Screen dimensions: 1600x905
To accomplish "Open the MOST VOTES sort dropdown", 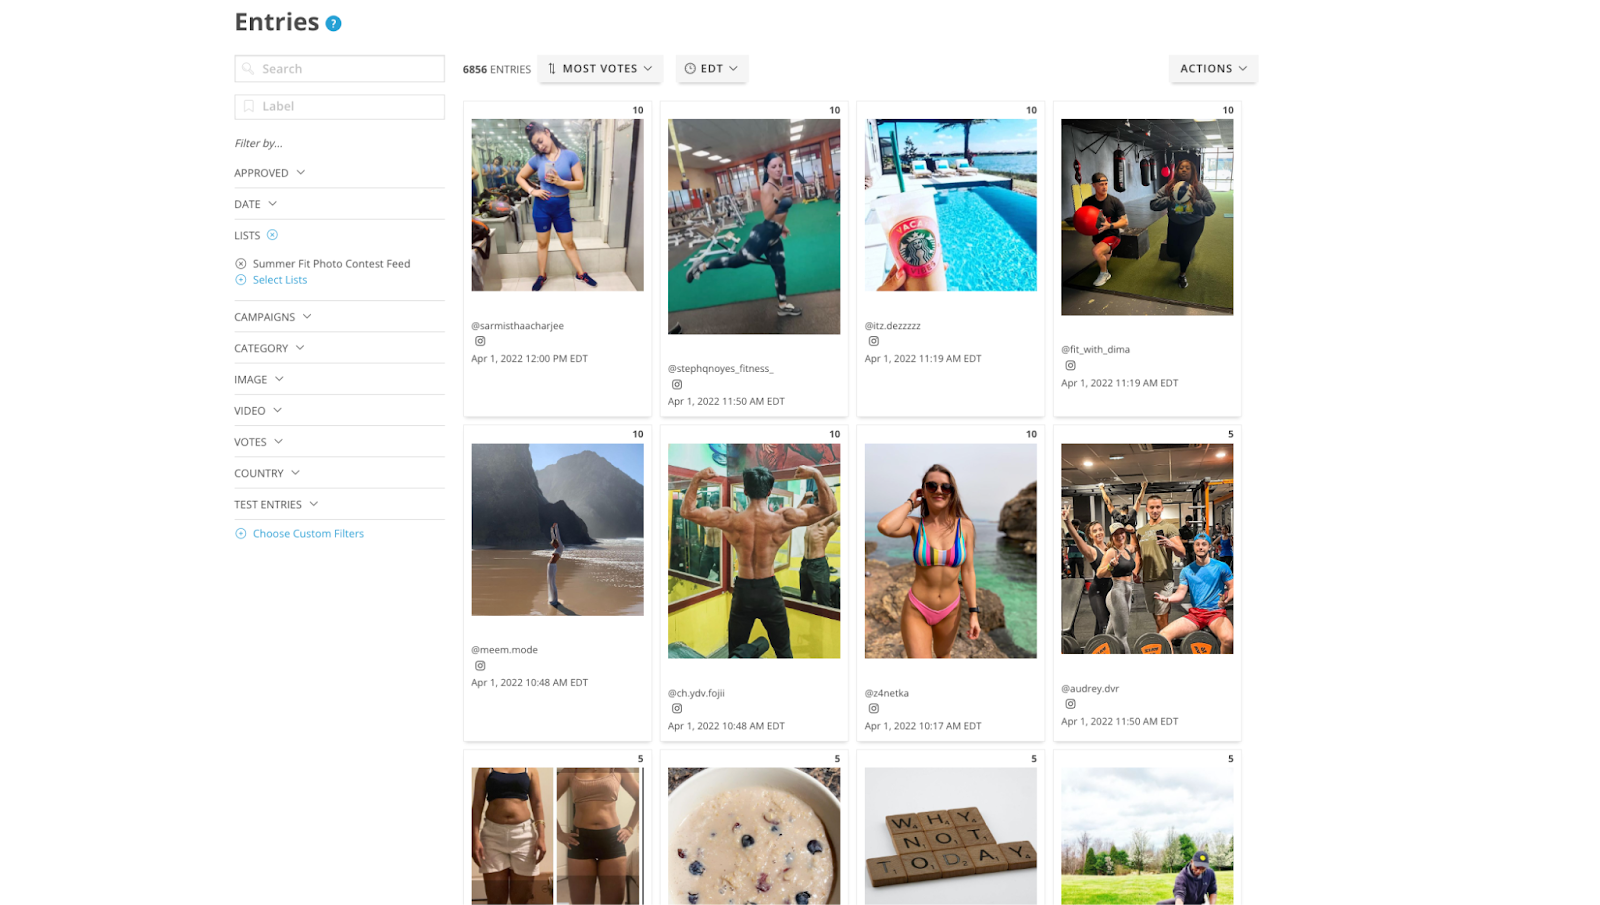I will (600, 68).
